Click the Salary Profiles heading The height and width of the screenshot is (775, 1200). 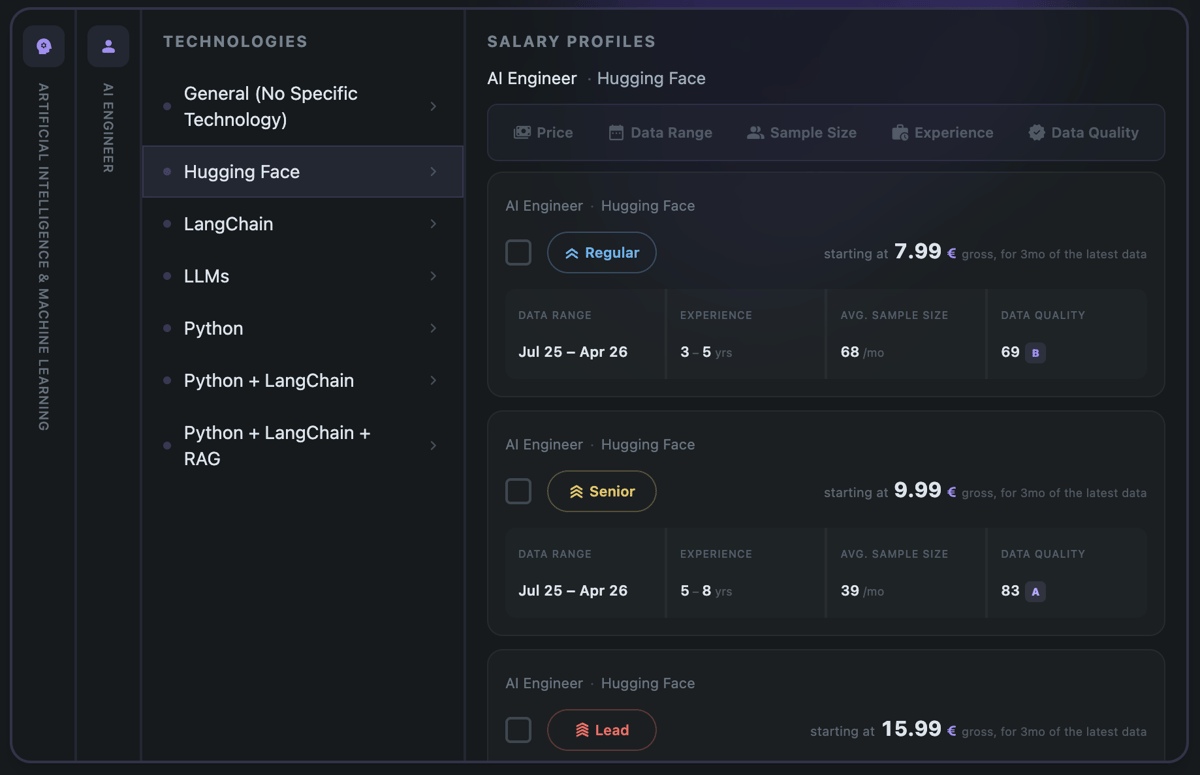click(571, 41)
